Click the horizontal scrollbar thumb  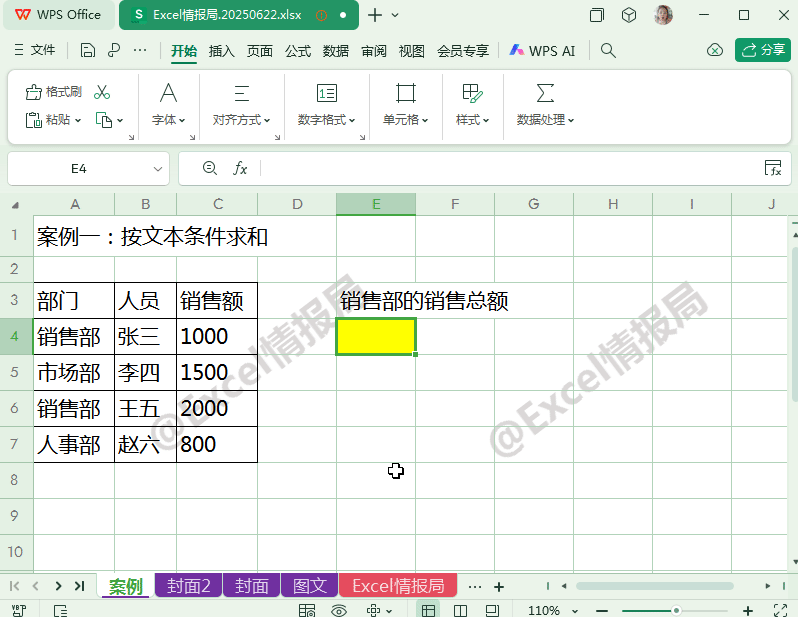[654, 586]
